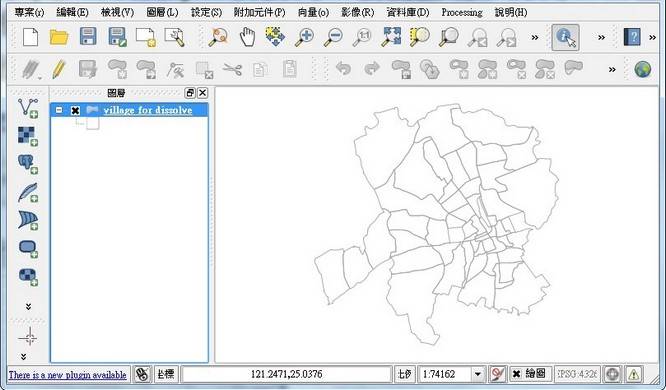Click the stop rendering icon in status bar

497,374
